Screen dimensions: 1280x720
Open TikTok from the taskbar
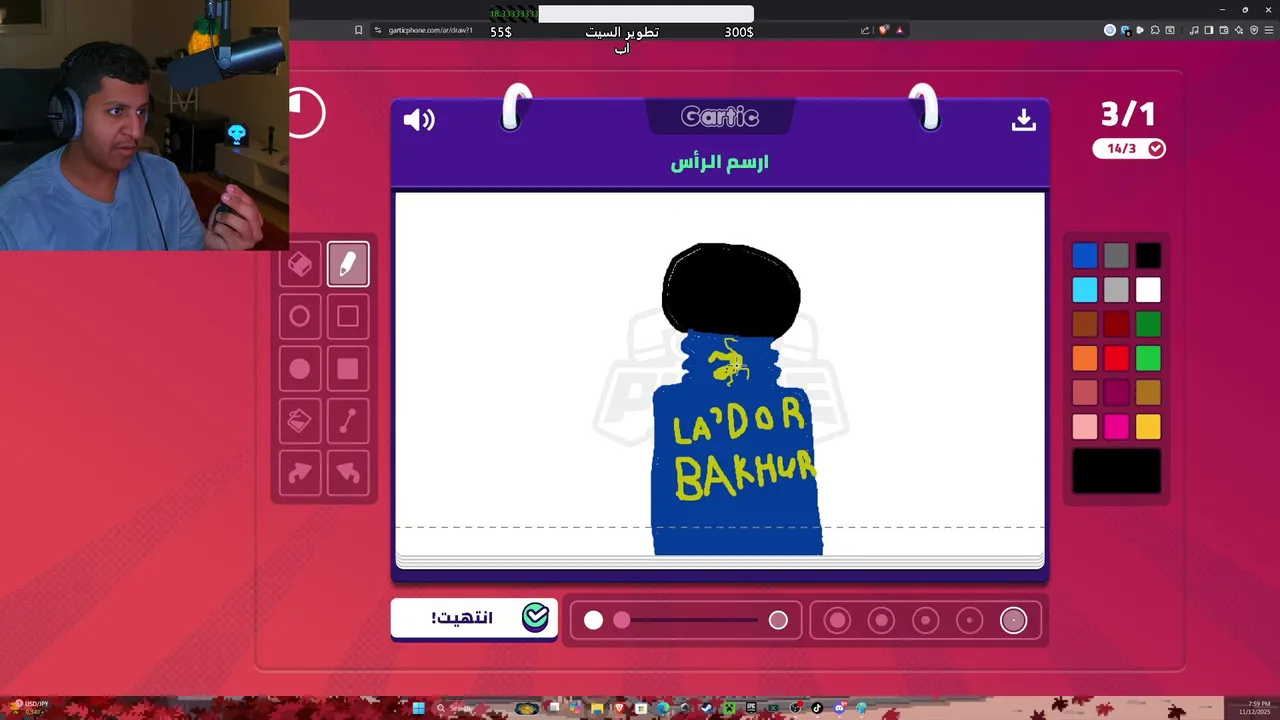click(817, 708)
